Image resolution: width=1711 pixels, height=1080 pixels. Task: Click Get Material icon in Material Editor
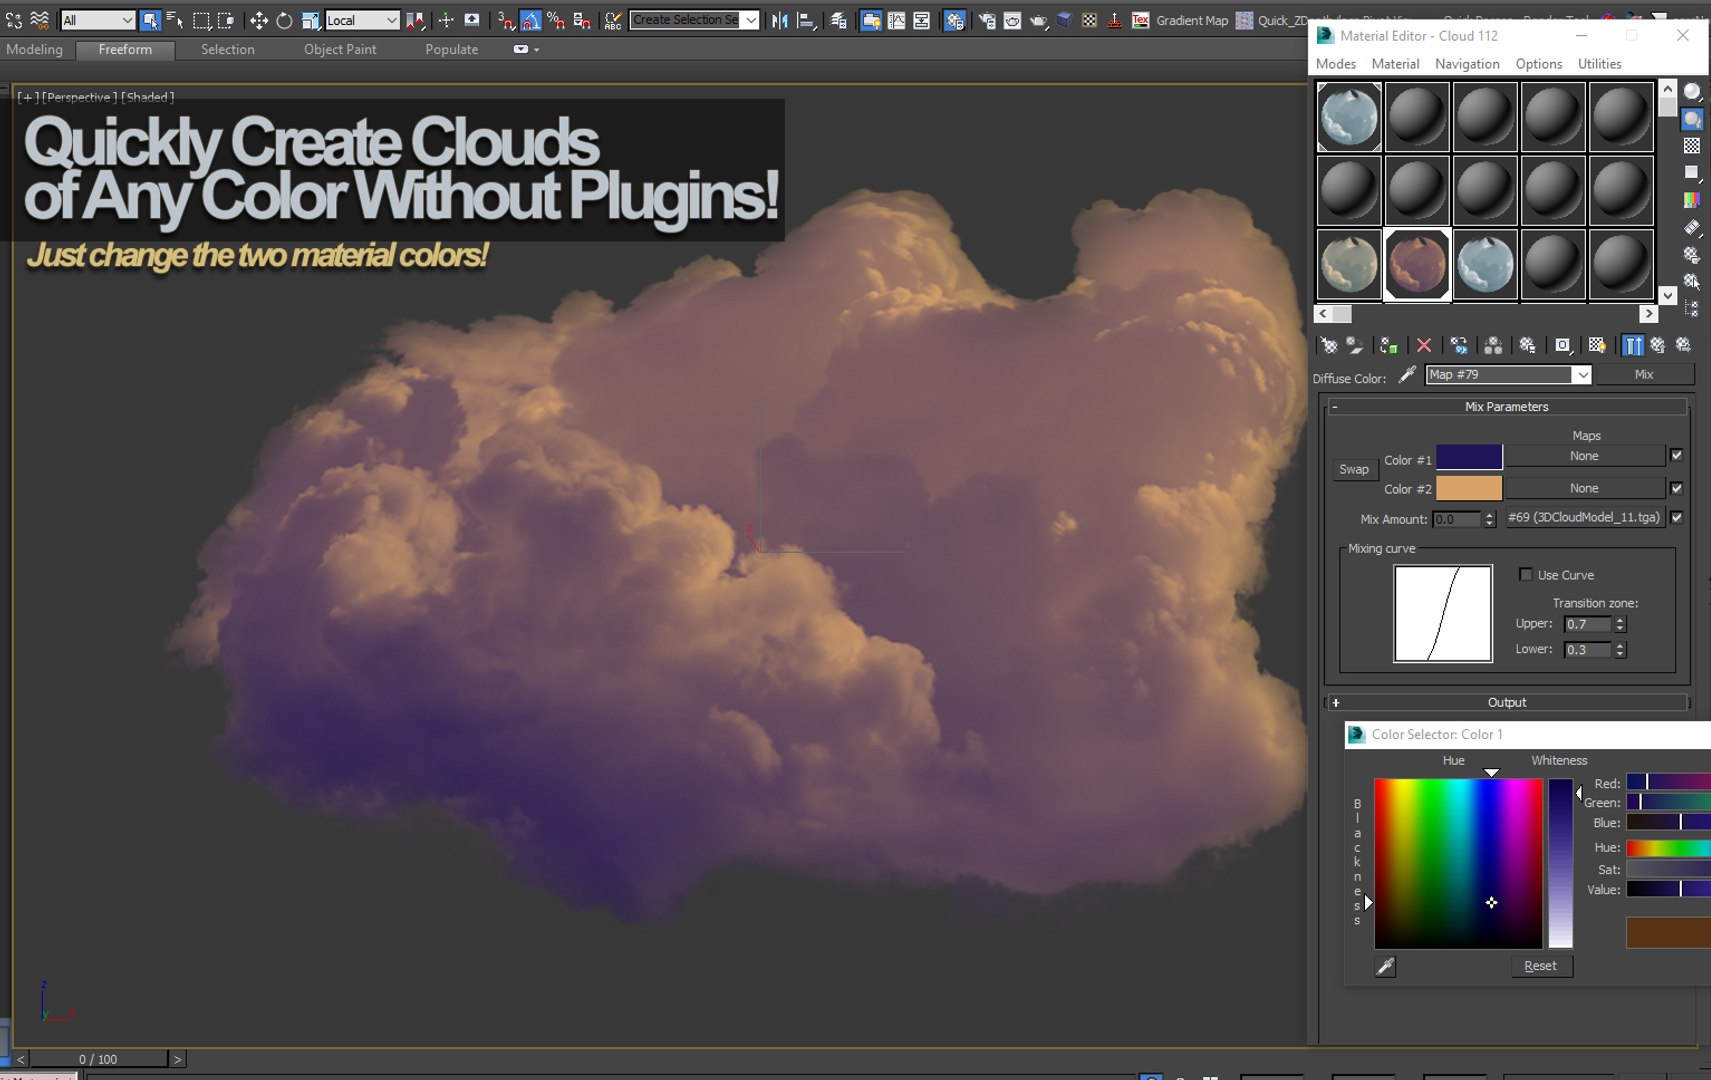pos(1329,345)
